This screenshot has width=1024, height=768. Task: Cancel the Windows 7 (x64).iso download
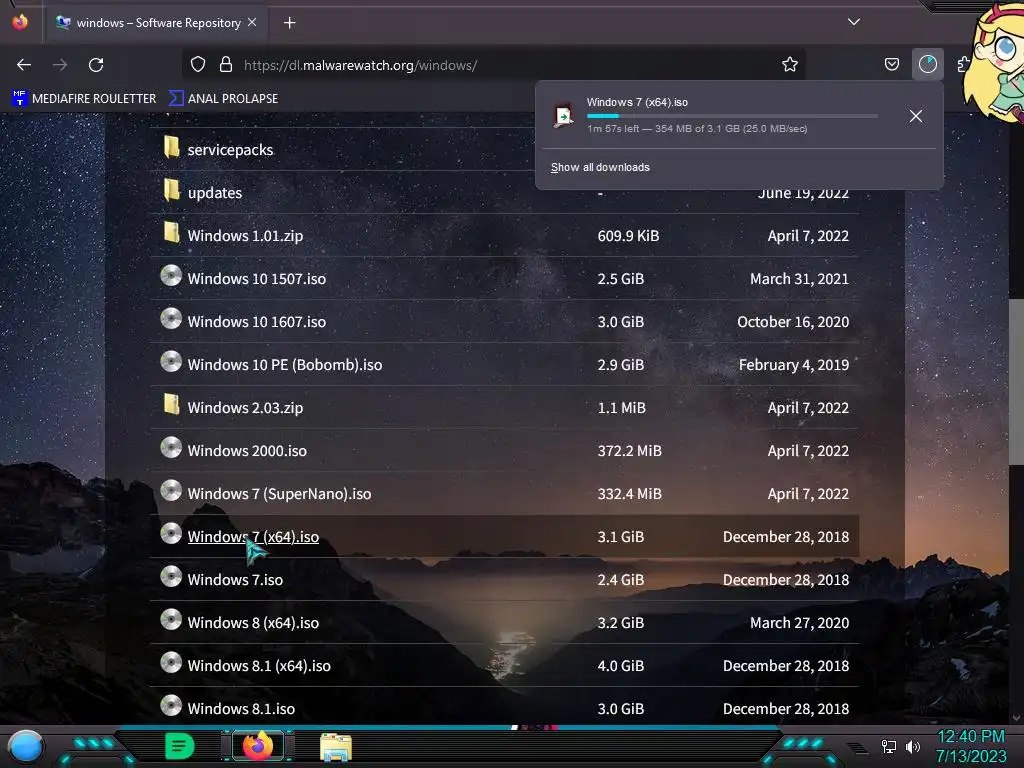click(x=916, y=116)
